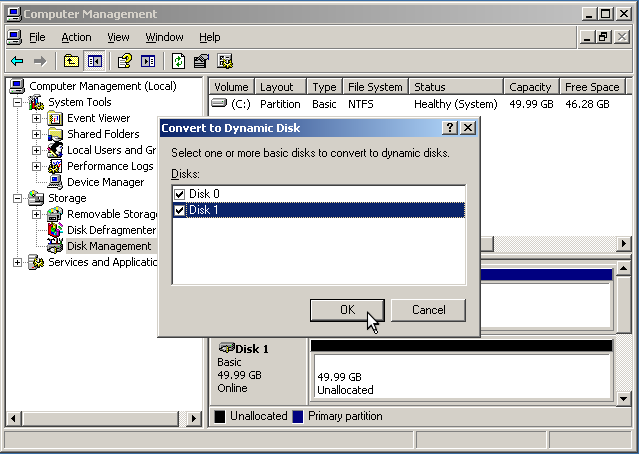
Task: Click the System Tools icon
Action: coord(36,102)
